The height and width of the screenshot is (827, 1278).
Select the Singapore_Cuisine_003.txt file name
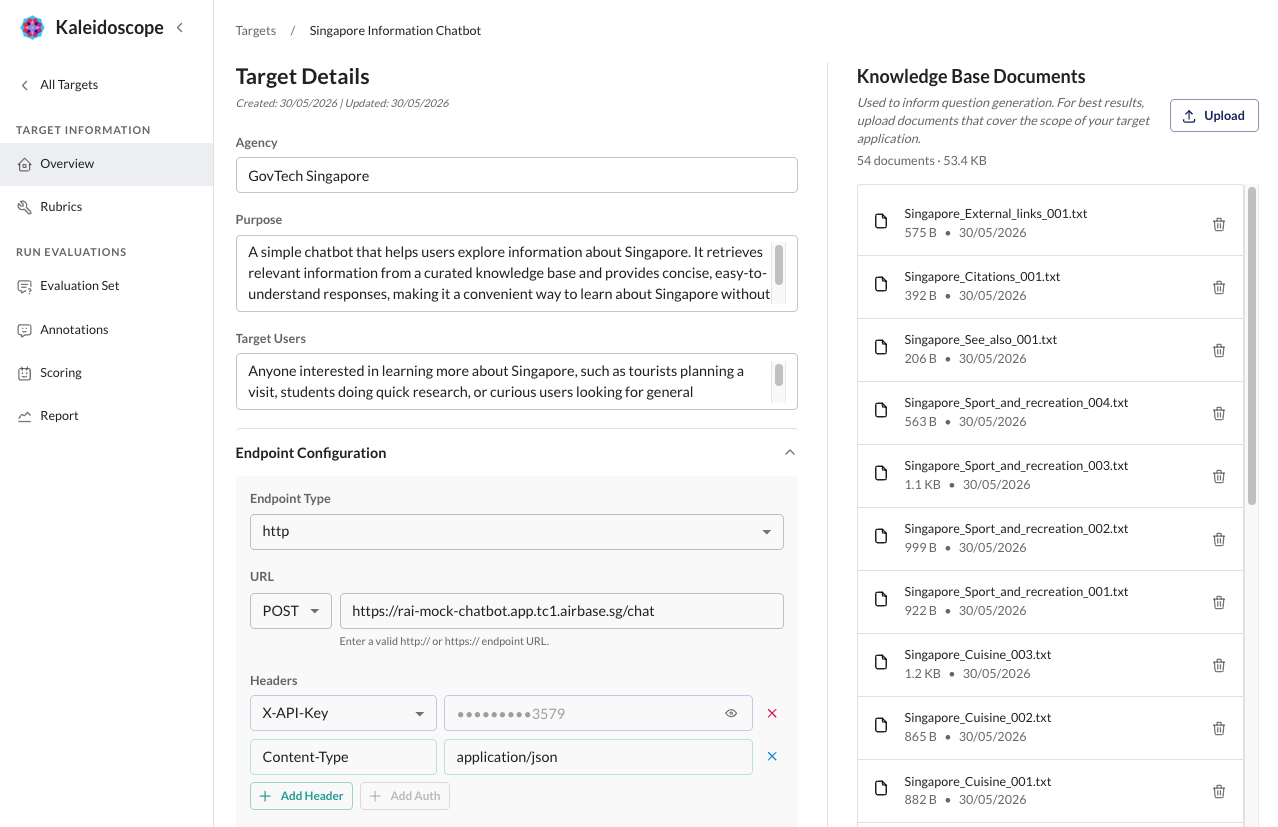pyautogui.click(x=978, y=655)
